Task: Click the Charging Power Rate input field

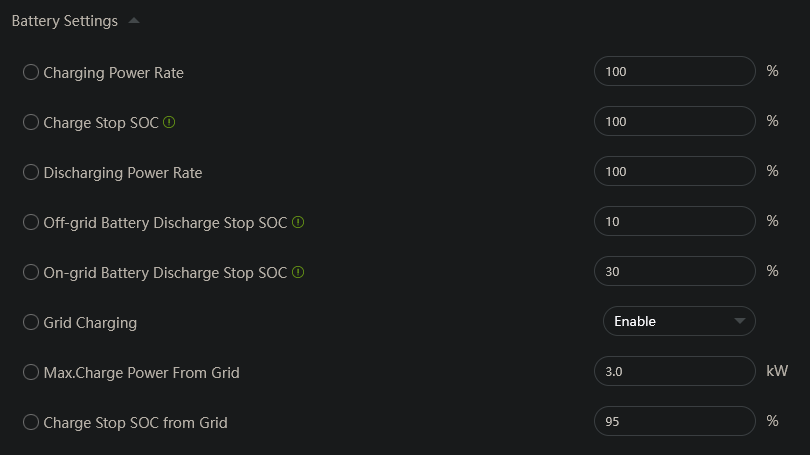Action: [674, 71]
